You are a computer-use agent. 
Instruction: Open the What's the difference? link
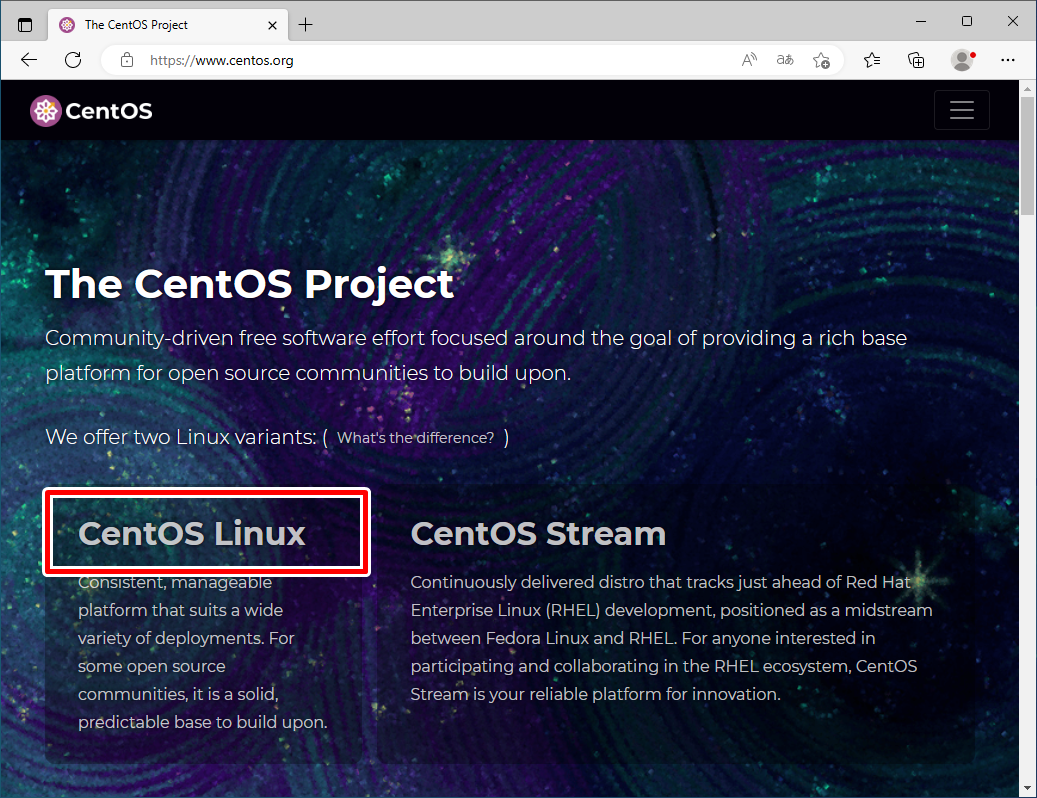pos(415,438)
